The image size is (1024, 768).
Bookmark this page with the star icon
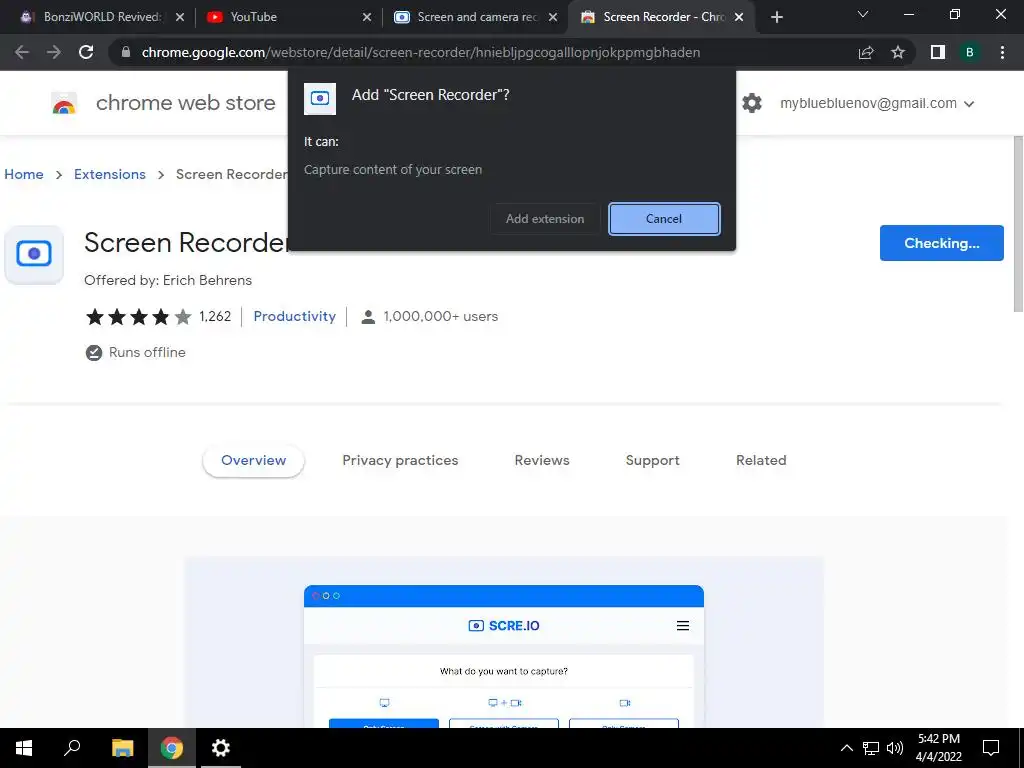tap(898, 52)
